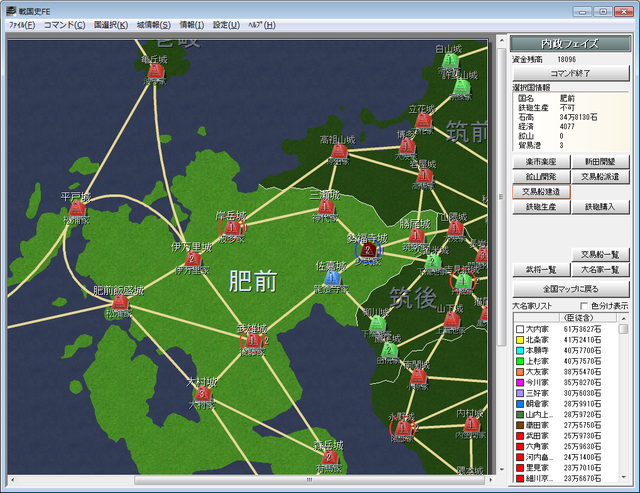
Task: Open the 城情報(S) menu
Action: 154,25
